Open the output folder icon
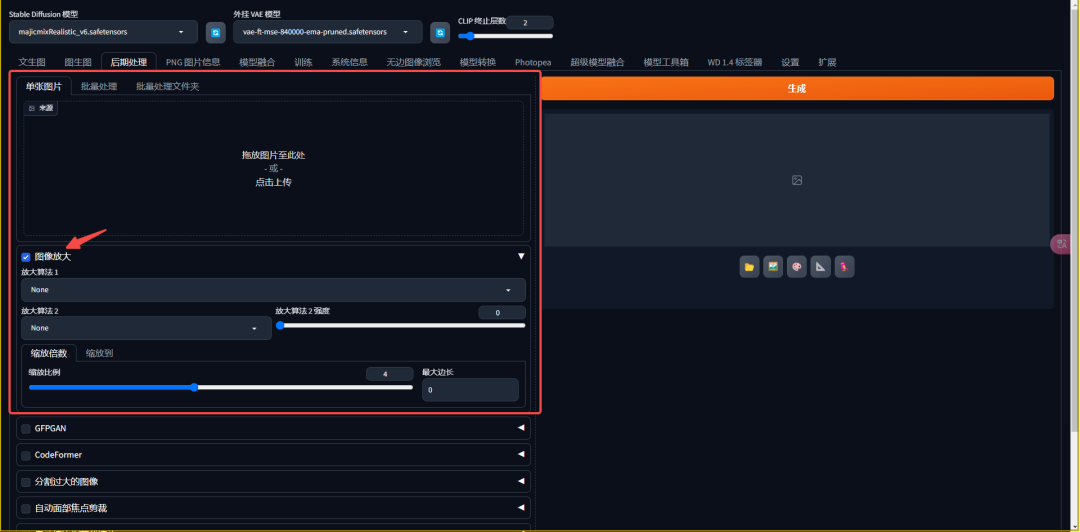This screenshot has height=532, width=1080. 749,267
